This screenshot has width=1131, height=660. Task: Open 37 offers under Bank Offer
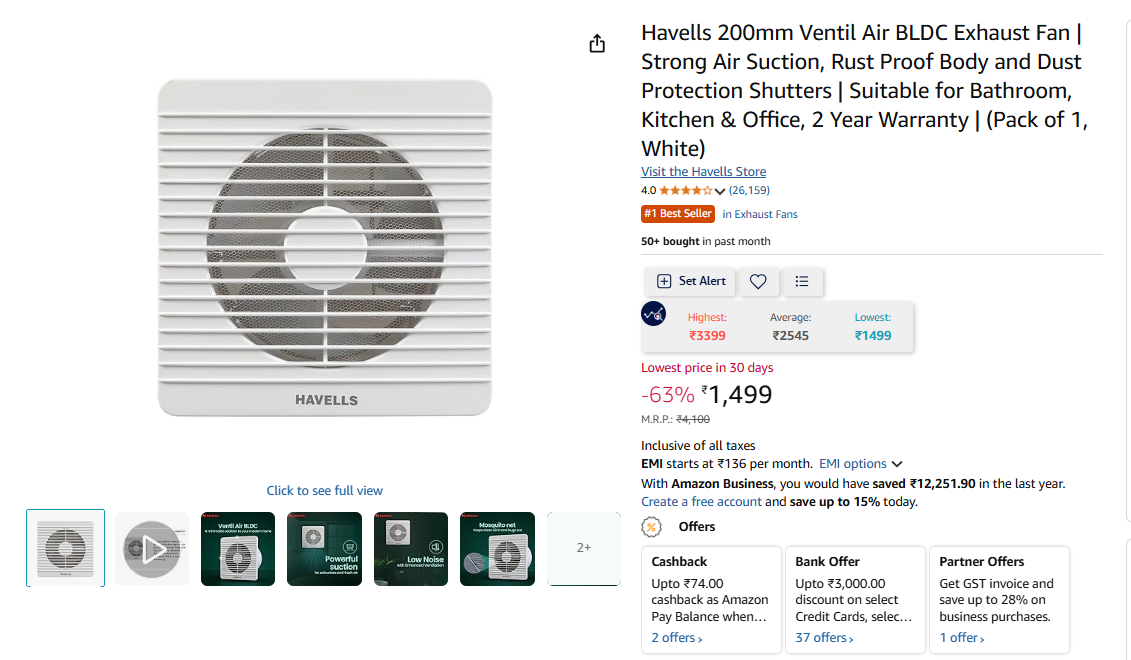[x=824, y=638]
